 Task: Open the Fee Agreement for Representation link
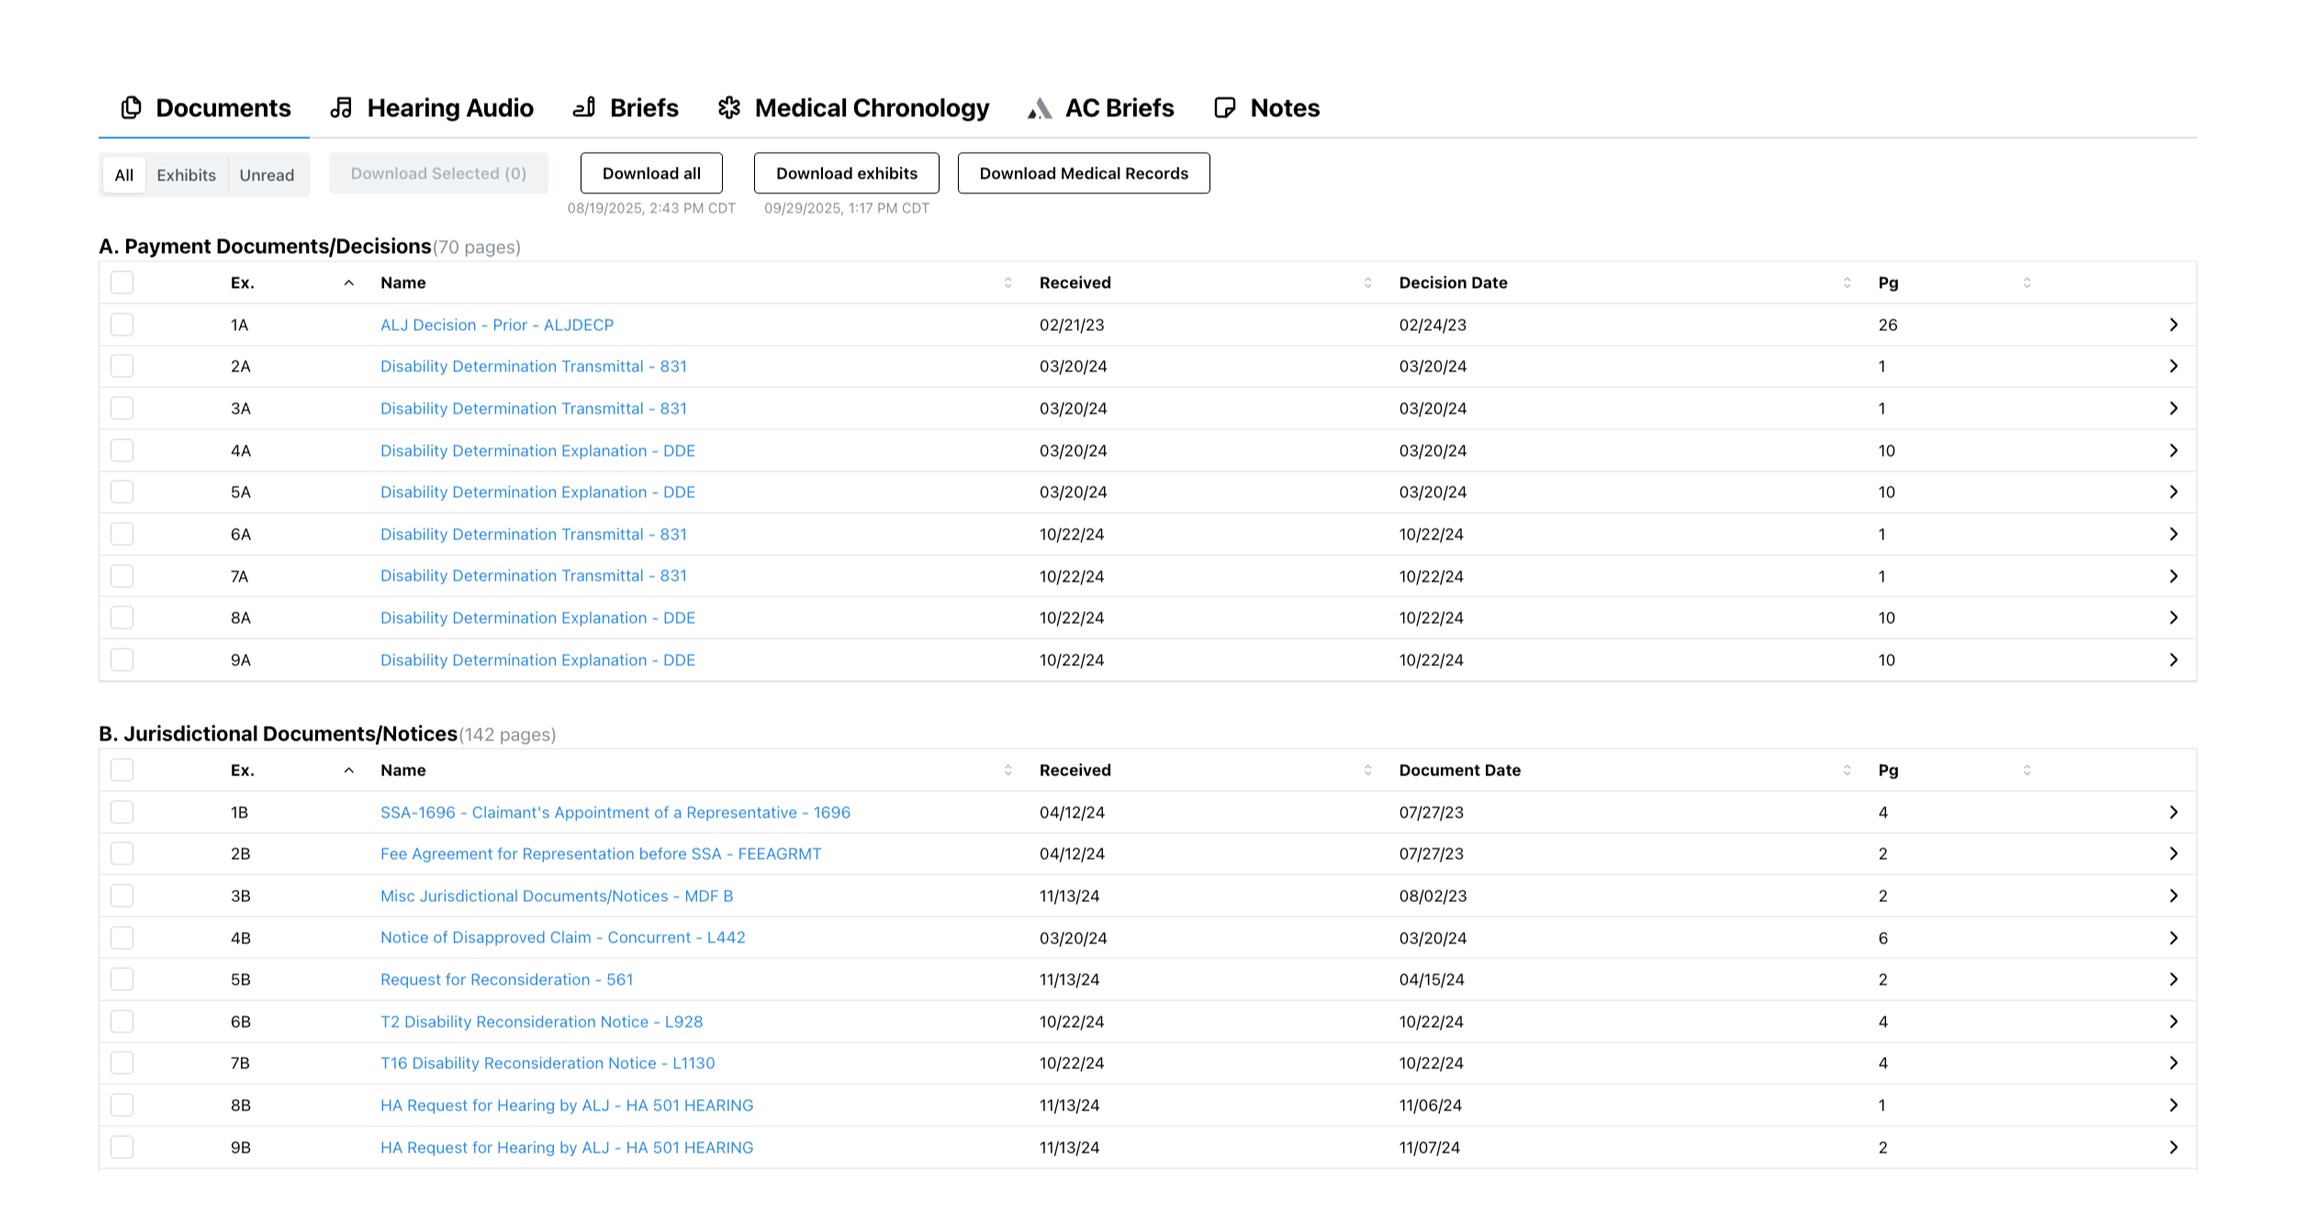[600, 854]
